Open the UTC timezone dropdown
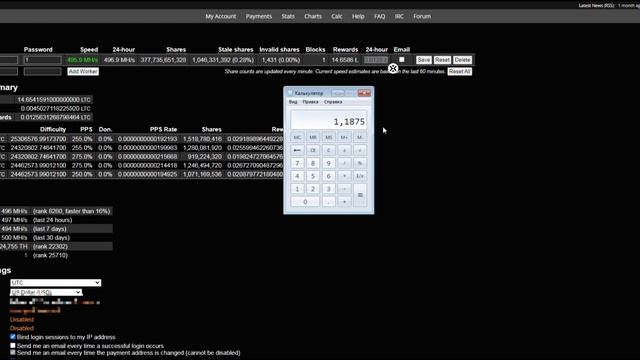 click(x=56, y=282)
